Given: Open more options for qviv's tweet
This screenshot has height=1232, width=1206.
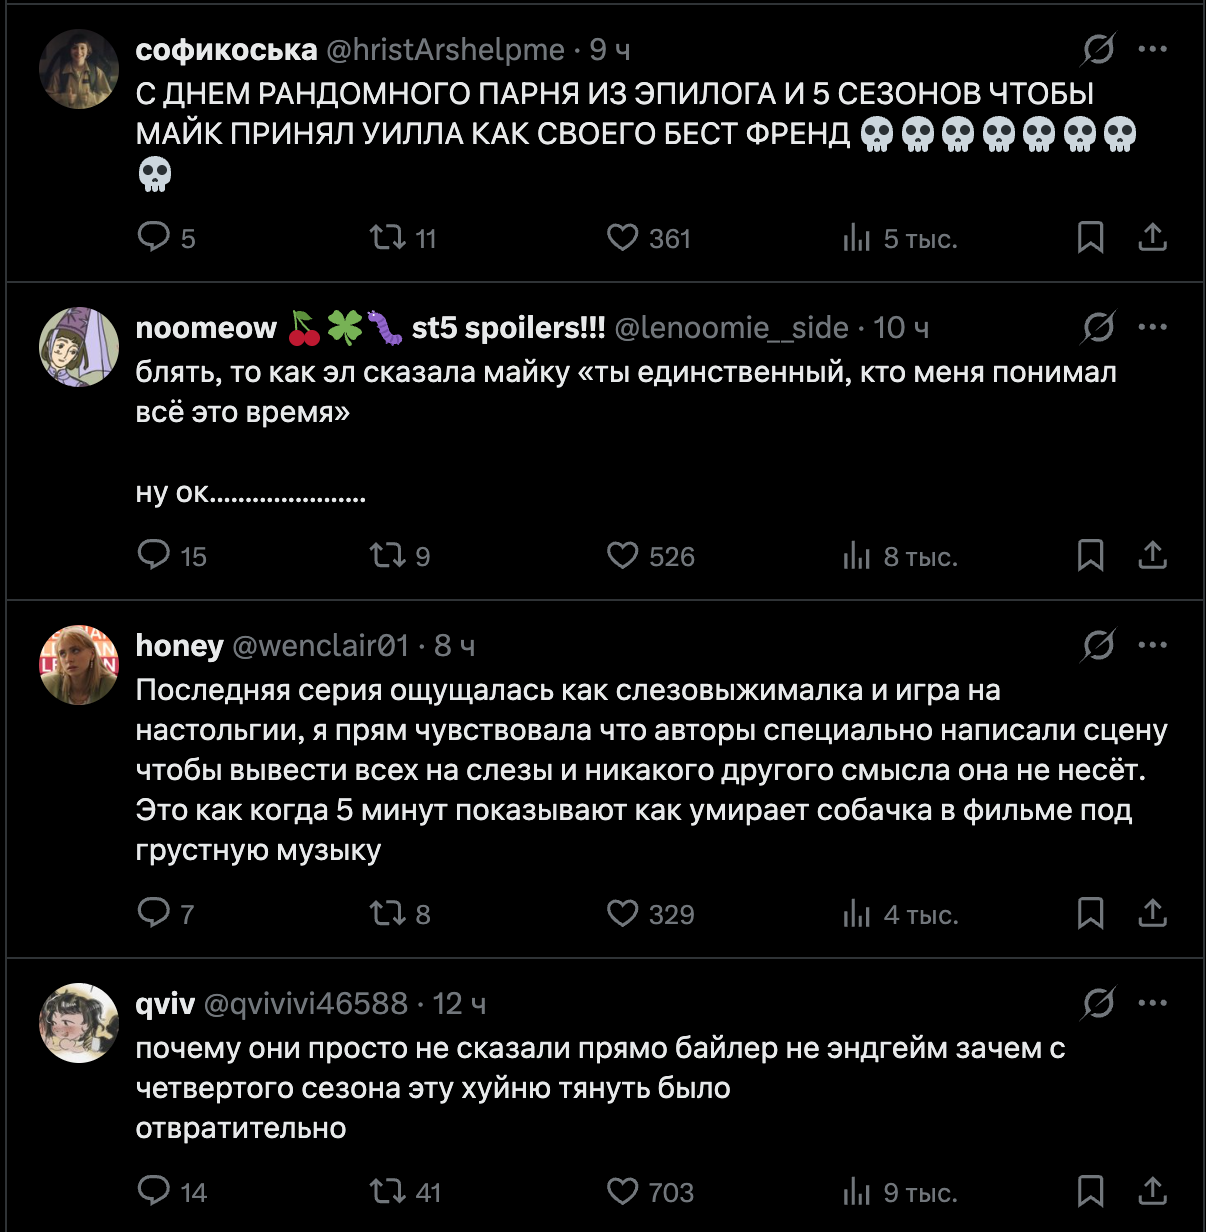Looking at the screenshot, I should (x=1153, y=1003).
